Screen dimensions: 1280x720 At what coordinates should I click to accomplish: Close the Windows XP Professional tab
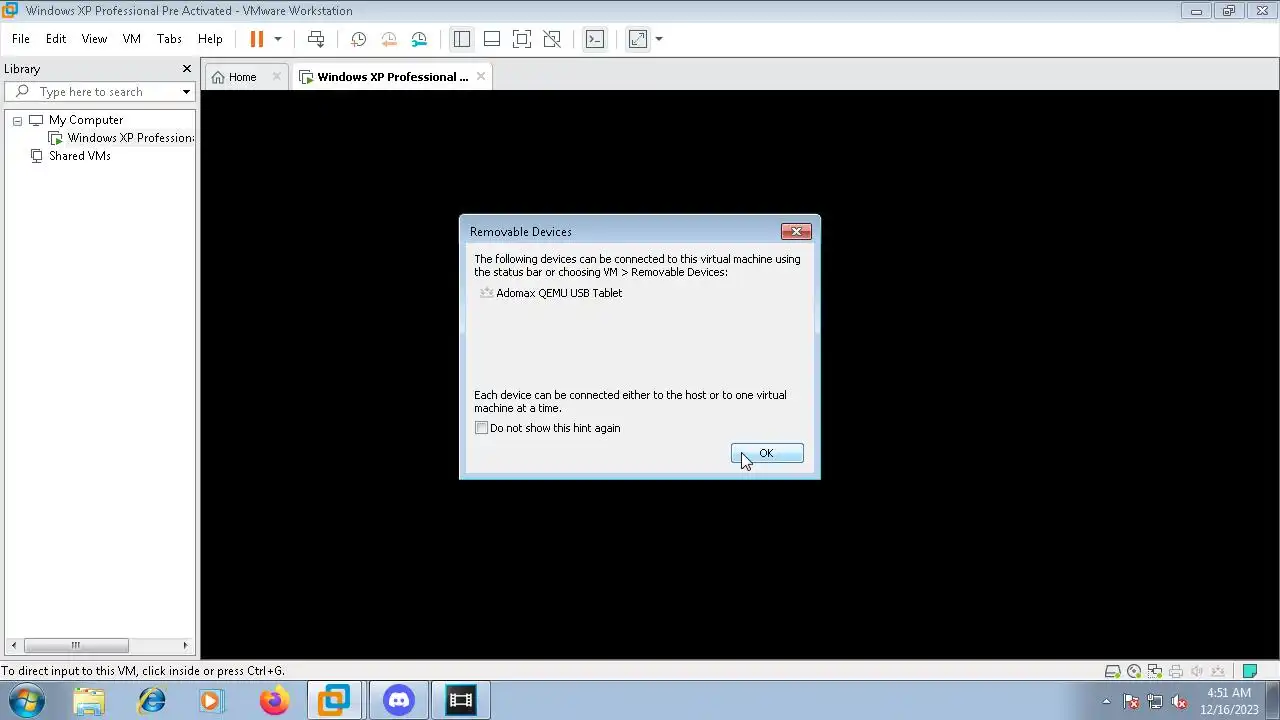point(481,76)
